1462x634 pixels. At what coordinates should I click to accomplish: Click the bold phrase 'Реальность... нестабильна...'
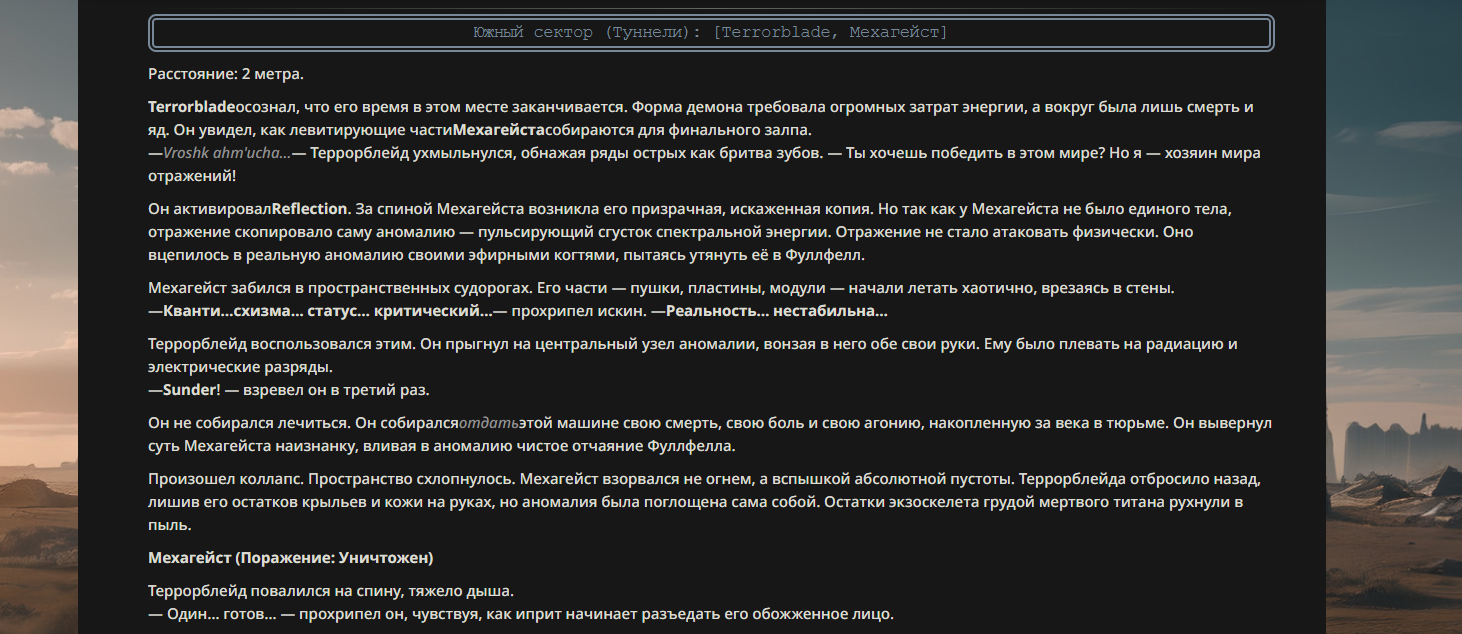777,311
